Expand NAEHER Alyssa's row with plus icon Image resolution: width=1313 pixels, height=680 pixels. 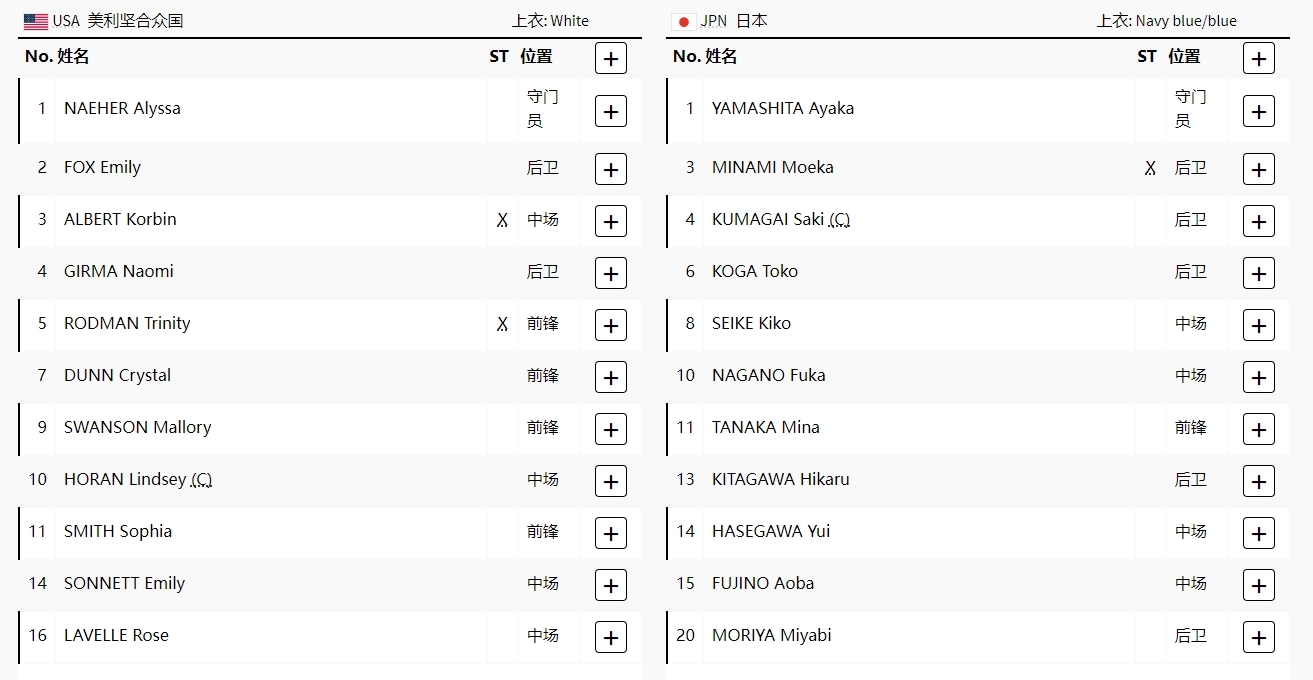pyautogui.click(x=611, y=111)
